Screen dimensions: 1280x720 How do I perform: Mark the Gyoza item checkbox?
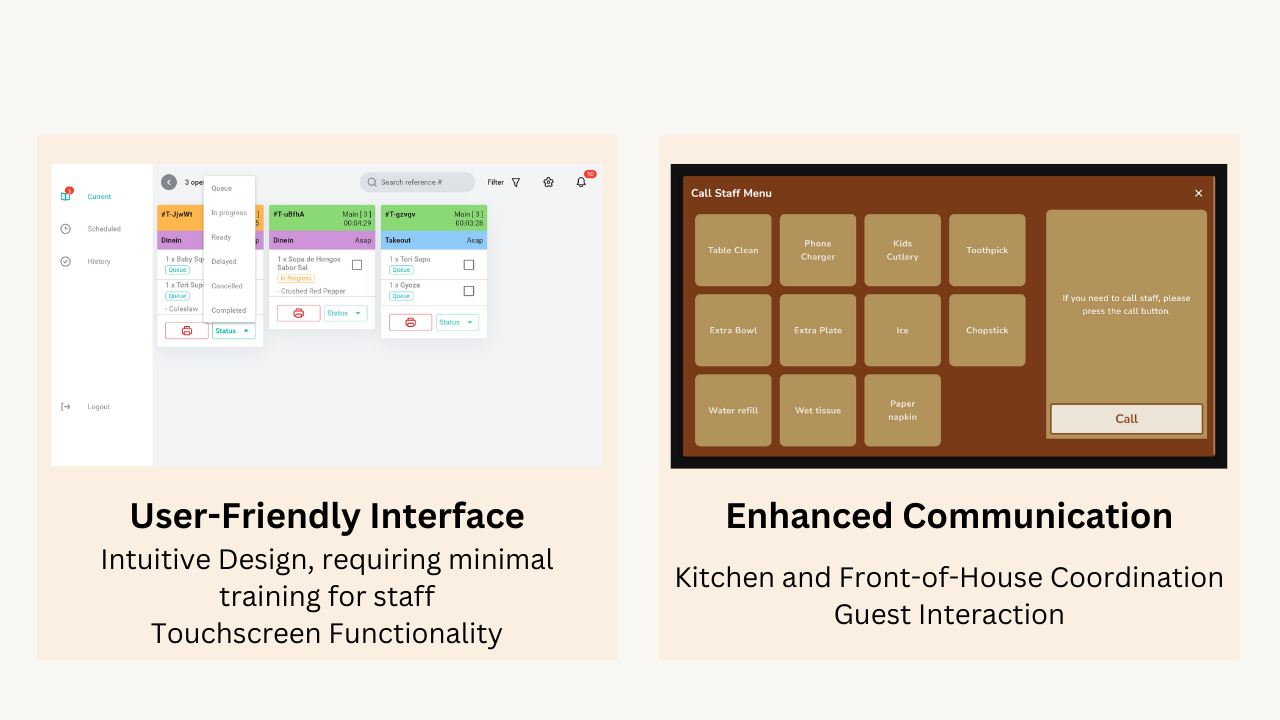coord(468,291)
